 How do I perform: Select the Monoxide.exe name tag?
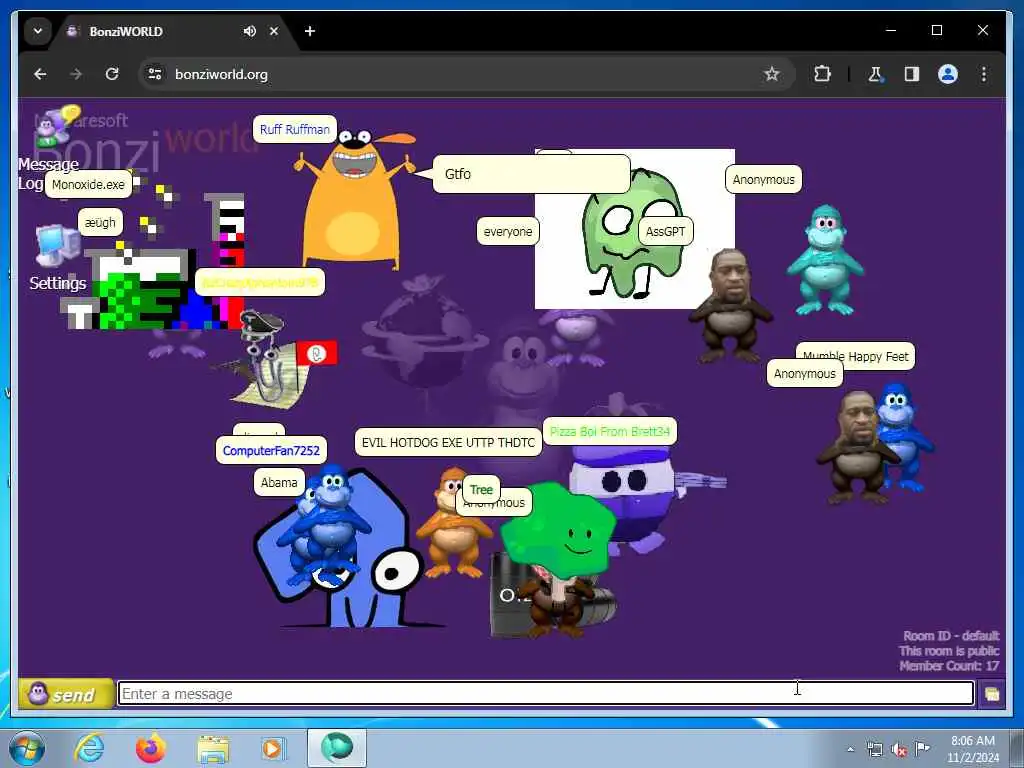click(x=88, y=185)
